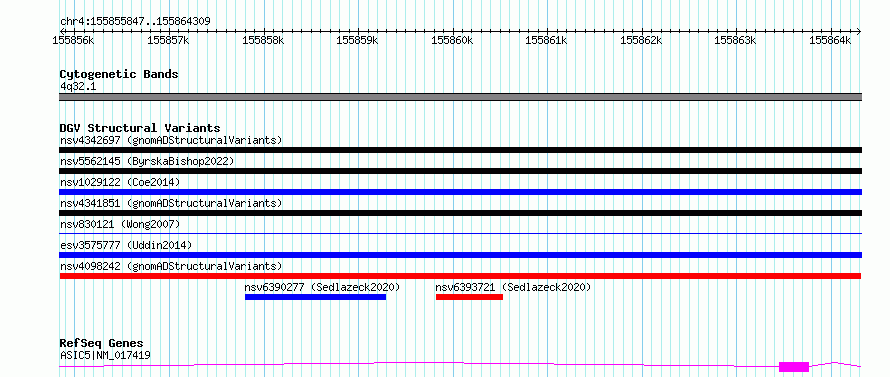Image resolution: width=890 pixels, height=377 pixels.
Task: Open the ASIC5|NM_017419 gene label
Action: click(x=105, y=355)
